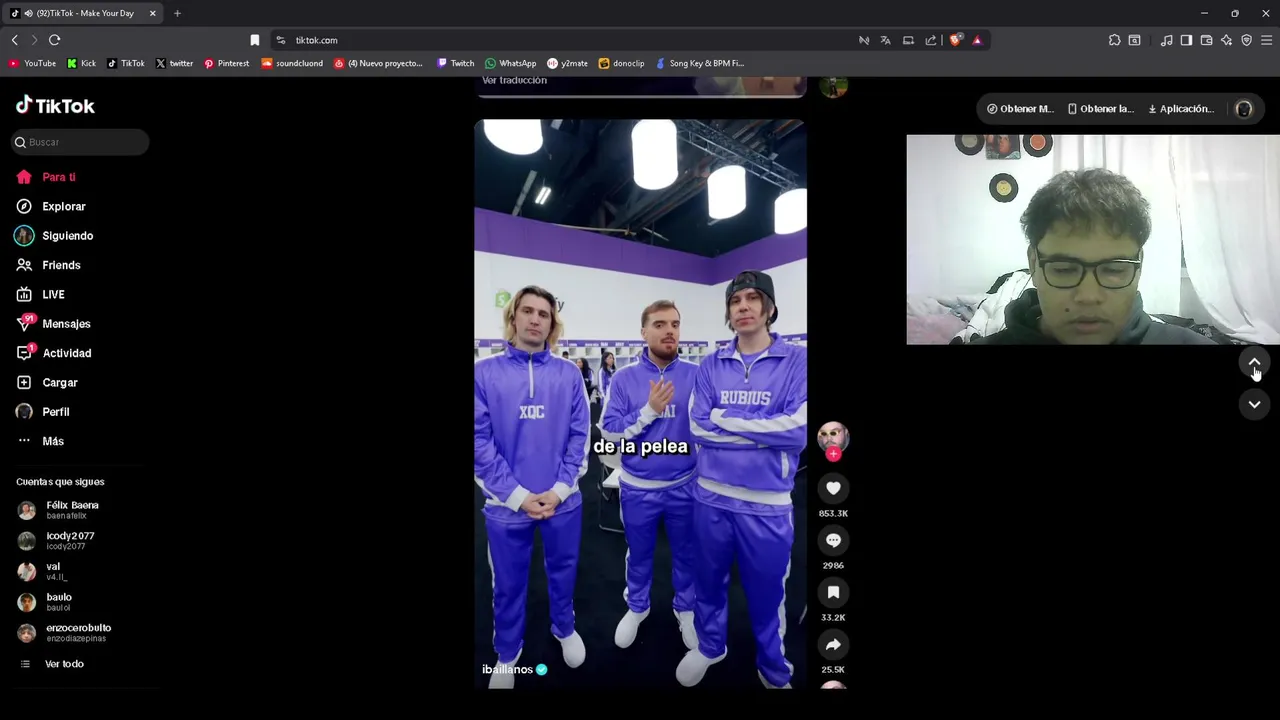Viewport: 1280px width, 720px height.
Task: Follow creator via the red plus badge
Action: tap(833, 454)
